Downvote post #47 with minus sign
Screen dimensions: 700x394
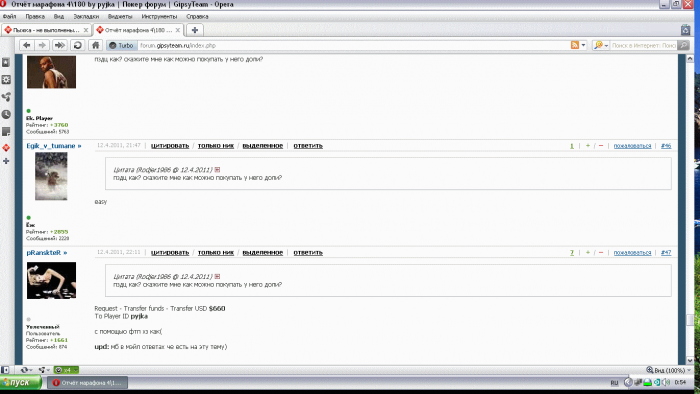point(601,252)
